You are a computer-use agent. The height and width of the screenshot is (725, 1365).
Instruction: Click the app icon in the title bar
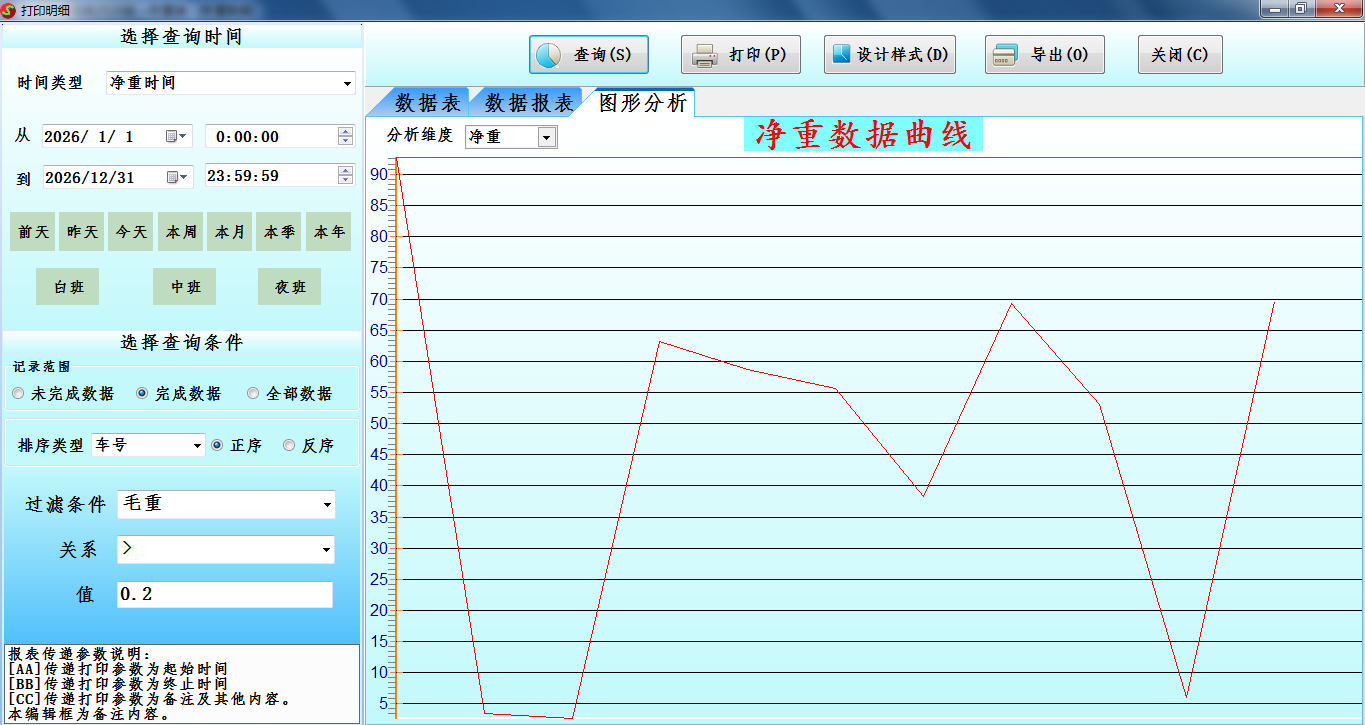pyautogui.click(x=9, y=10)
